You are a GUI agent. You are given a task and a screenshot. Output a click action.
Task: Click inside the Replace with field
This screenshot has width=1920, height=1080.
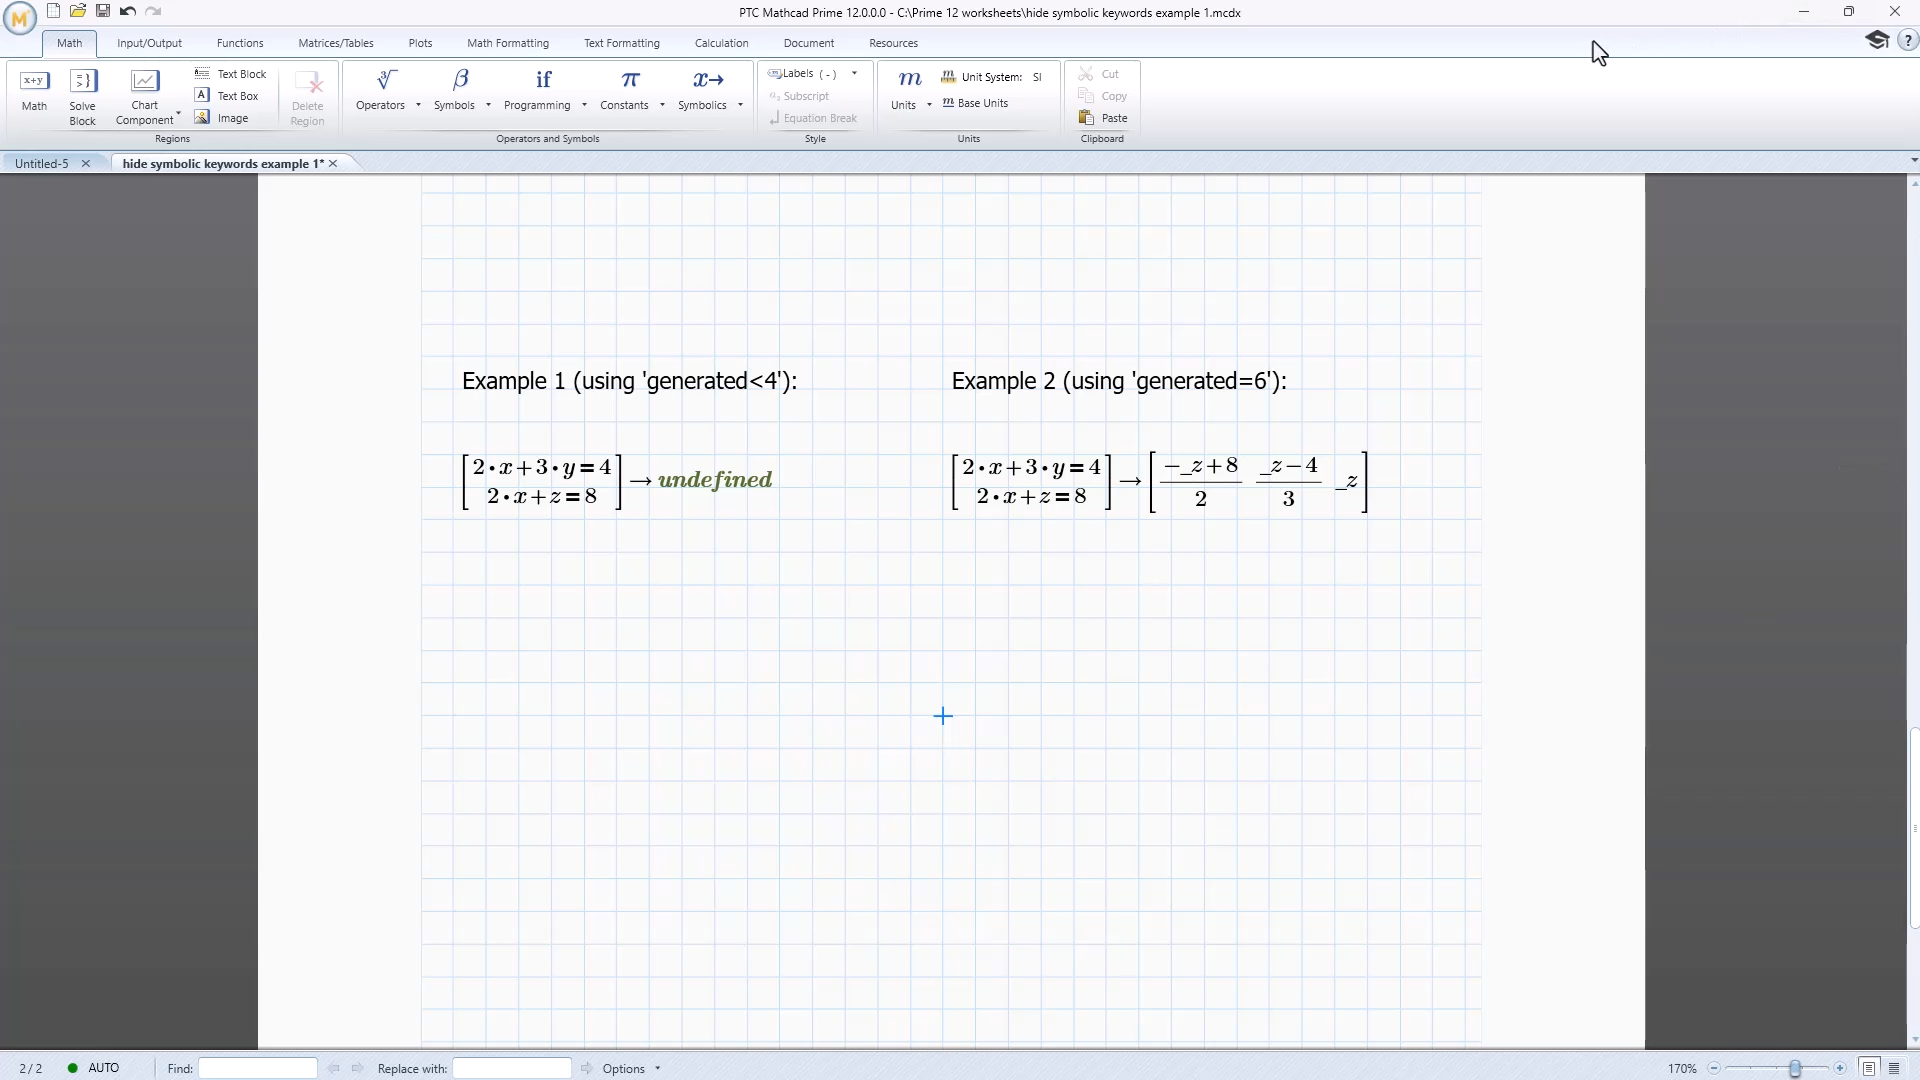click(x=512, y=1068)
